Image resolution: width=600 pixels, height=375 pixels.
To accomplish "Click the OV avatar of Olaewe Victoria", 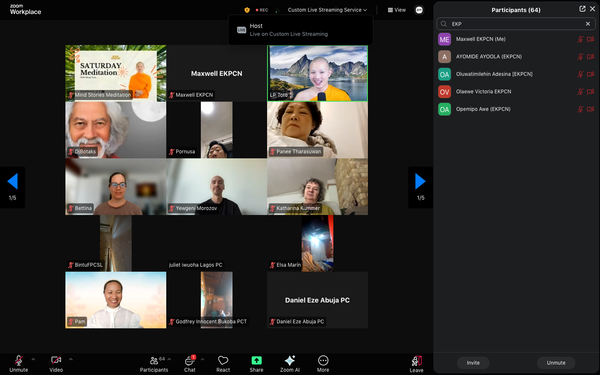I will point(444,92).
